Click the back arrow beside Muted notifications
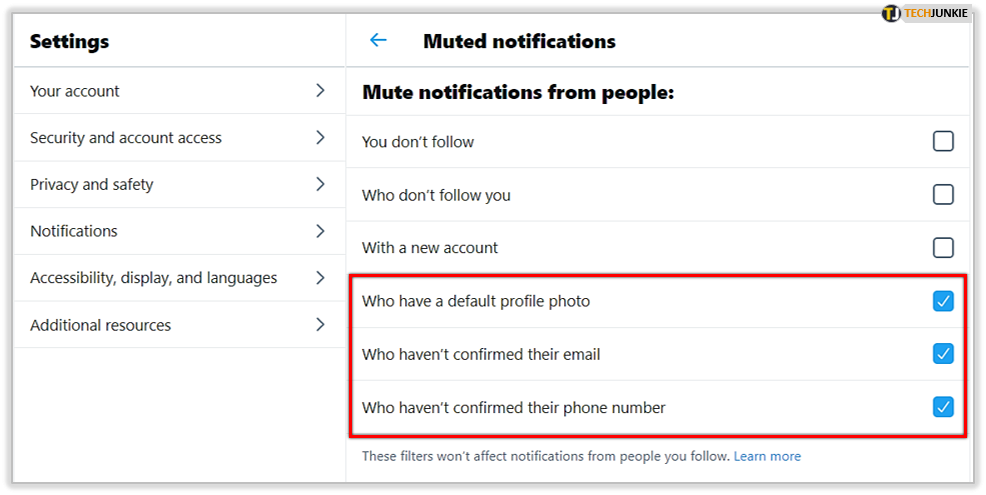Screen dimensions: 986x495 [378, 41]
